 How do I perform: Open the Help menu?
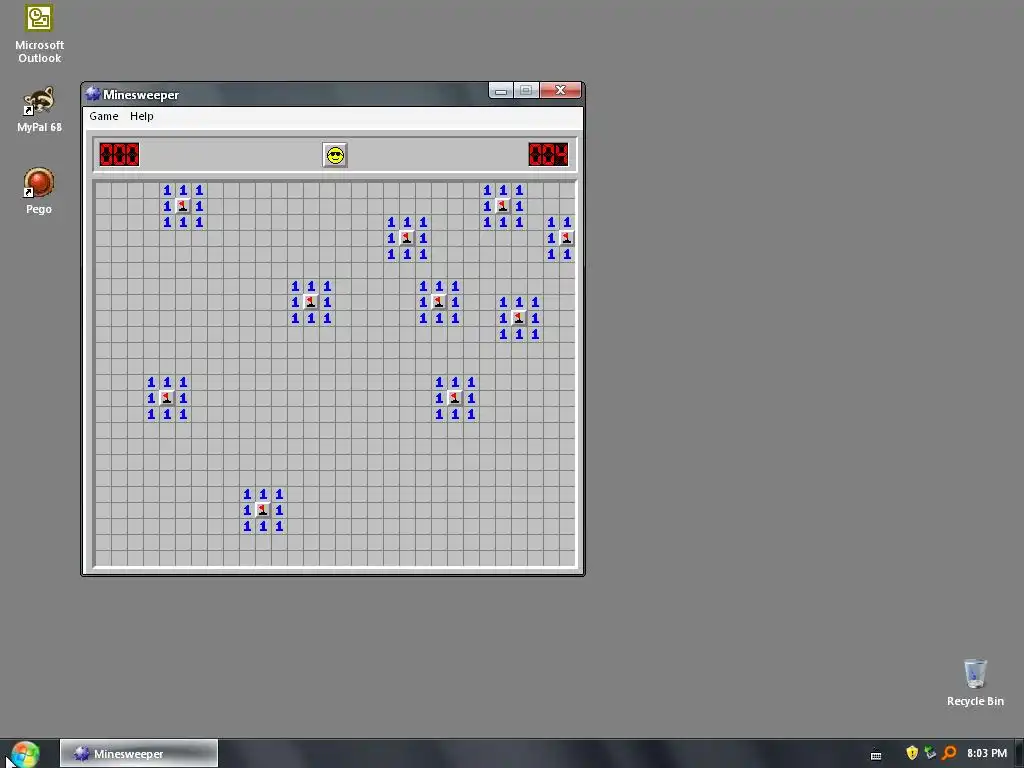[x=142, y=116]
